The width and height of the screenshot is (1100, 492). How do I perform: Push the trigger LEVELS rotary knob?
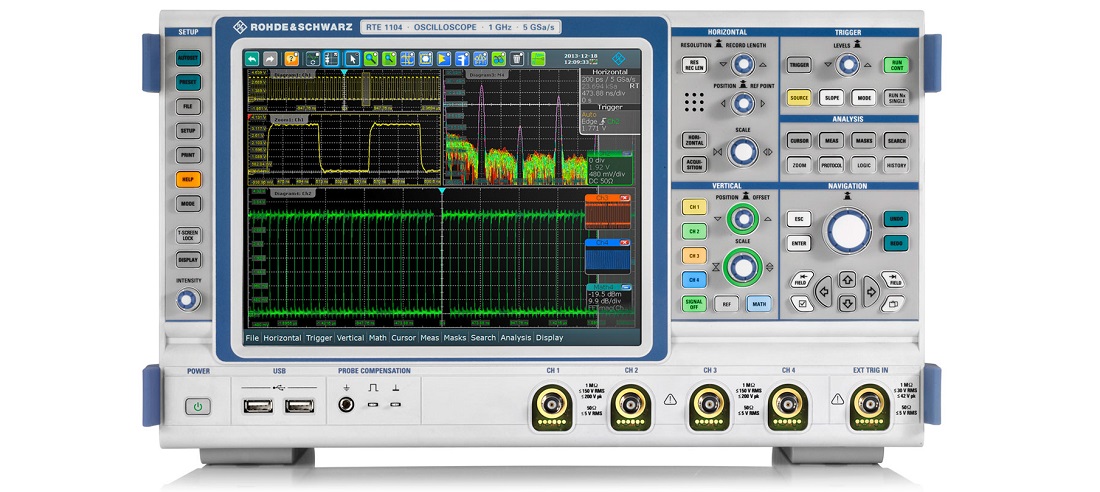(x=847, y=65)
